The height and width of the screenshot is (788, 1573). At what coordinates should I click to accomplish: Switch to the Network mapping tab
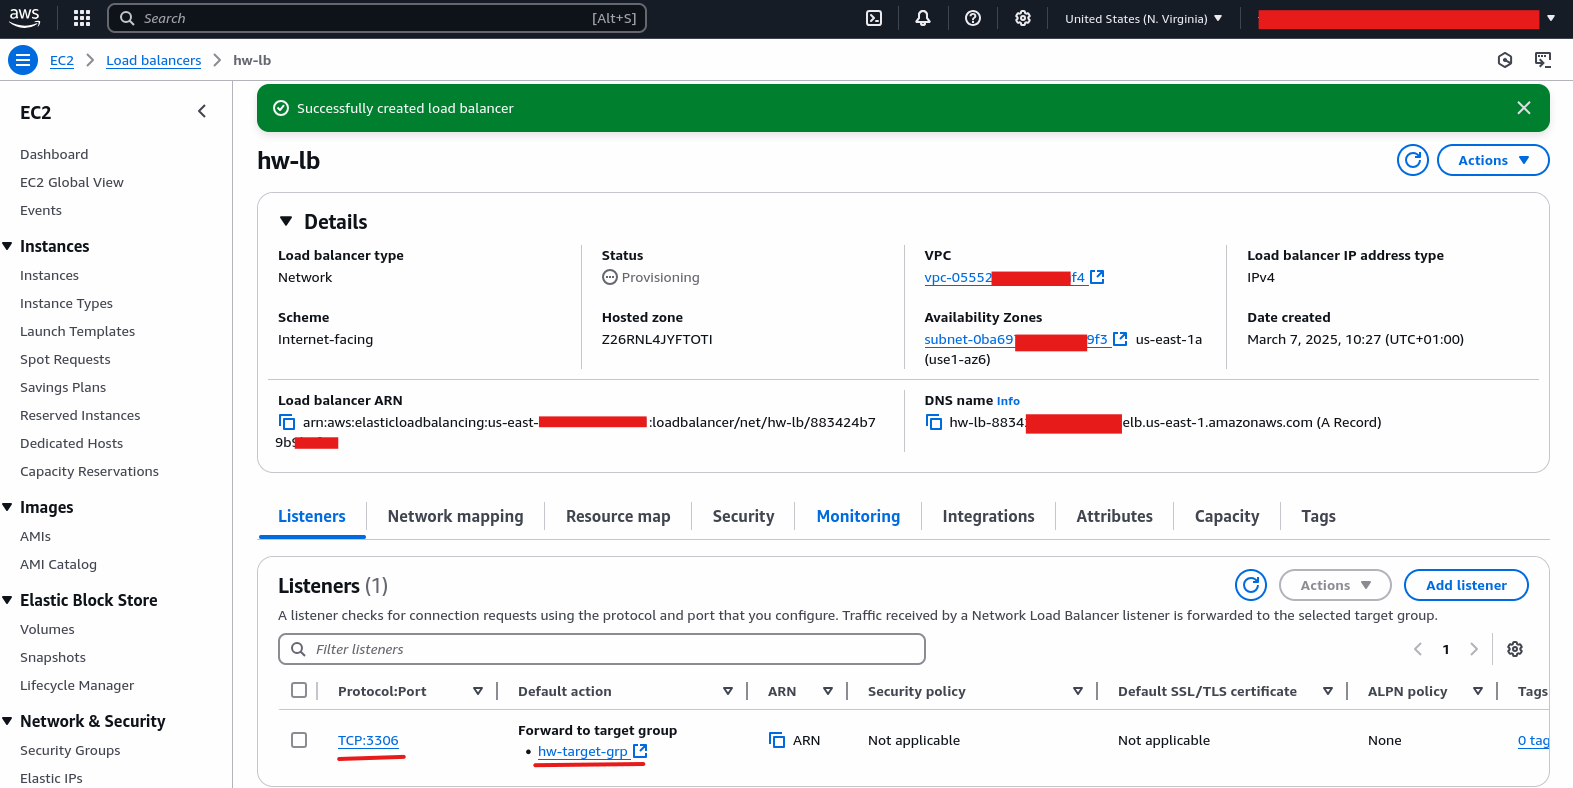tap(455, 516)
